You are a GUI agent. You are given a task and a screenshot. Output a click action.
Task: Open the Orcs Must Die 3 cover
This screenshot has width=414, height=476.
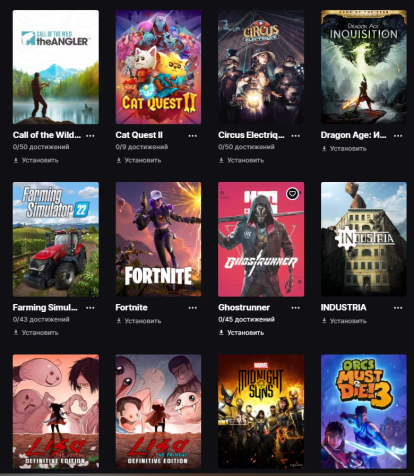coord(364,412)
